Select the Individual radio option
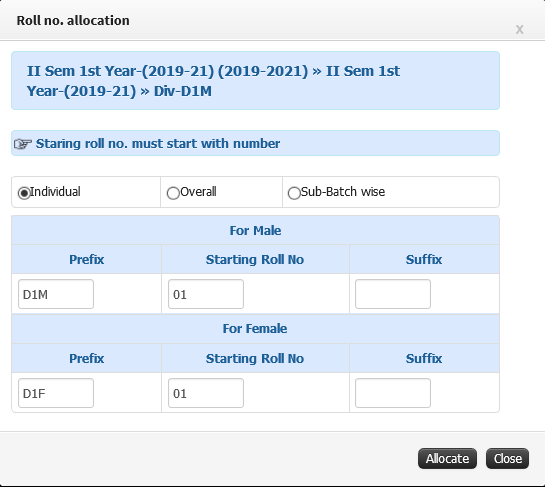This screenshot has width=545, height=487. pyautogui.click(x=24, y=193)
